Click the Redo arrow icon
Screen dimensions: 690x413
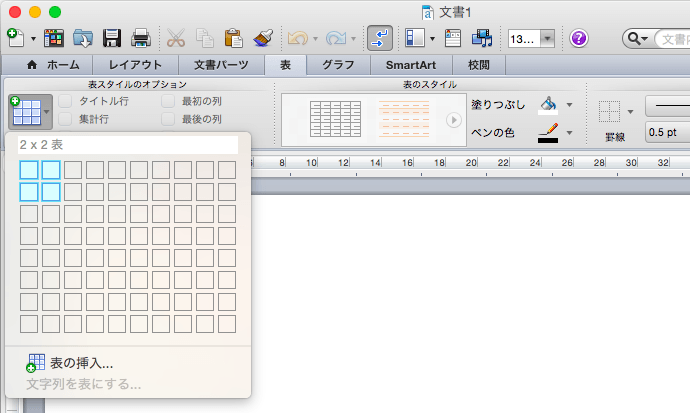(x=335, y=38)
